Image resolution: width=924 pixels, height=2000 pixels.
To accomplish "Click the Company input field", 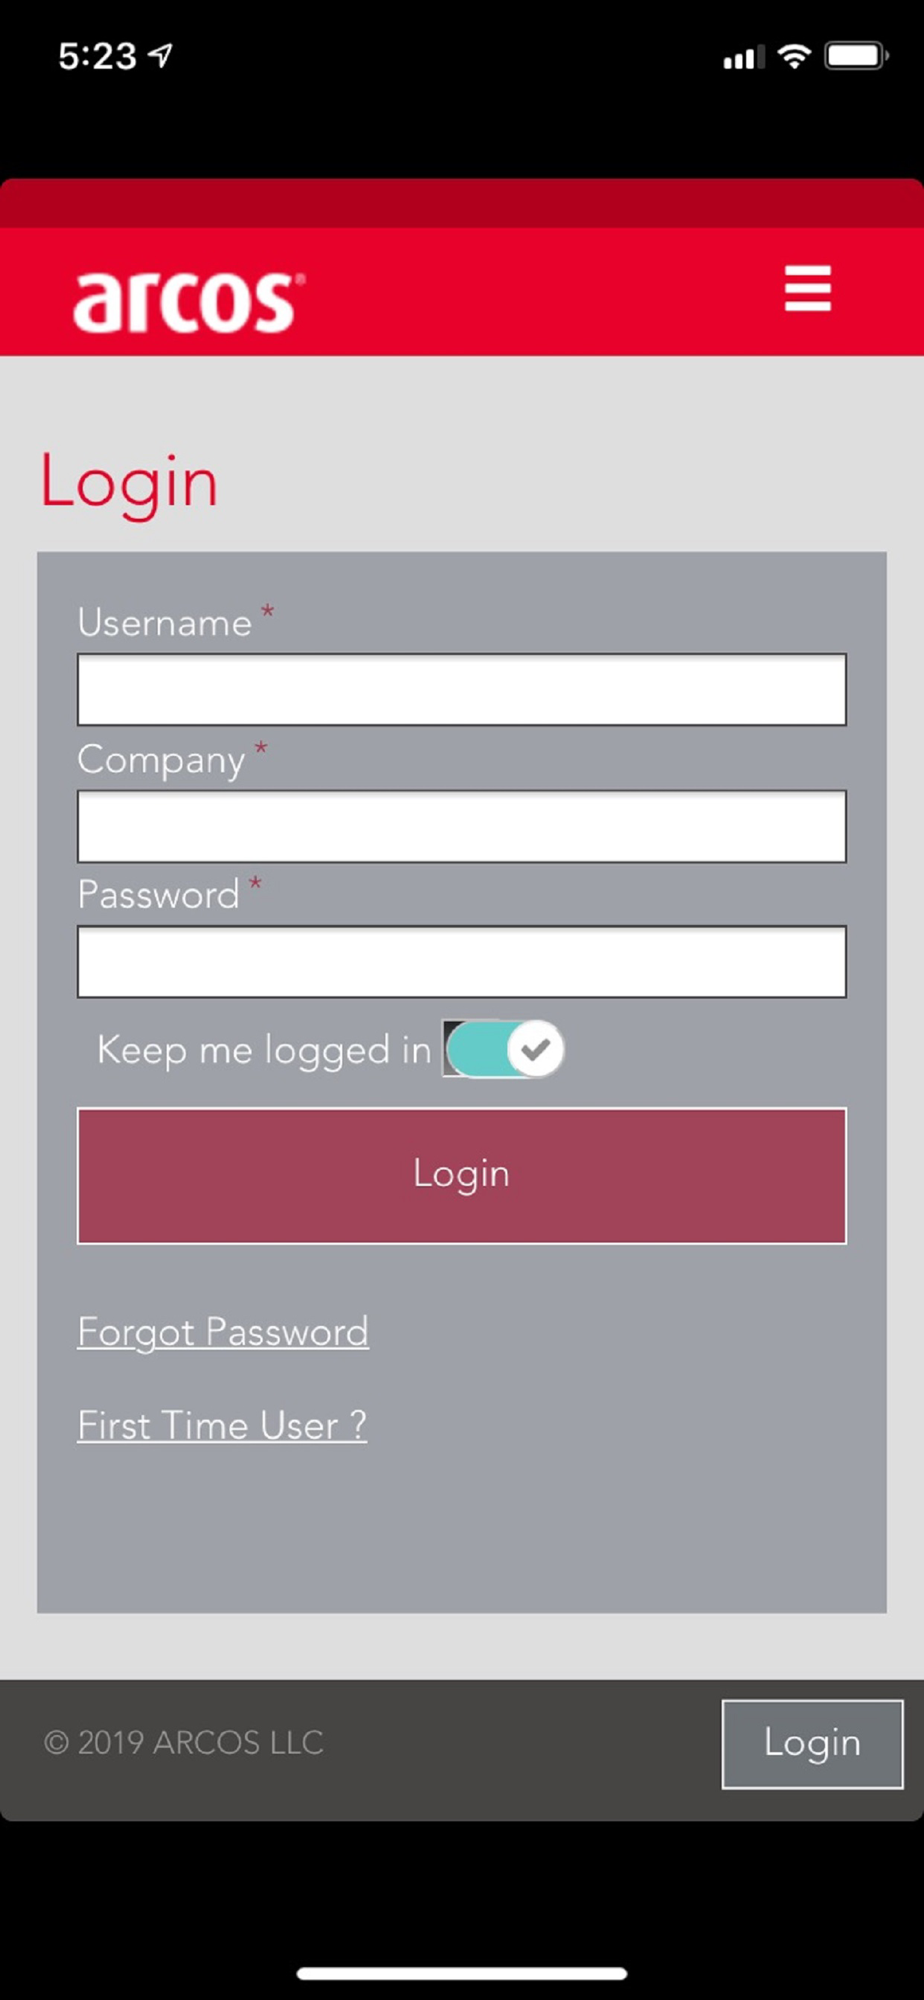I will pyautogui.click(x=462, y=826).
